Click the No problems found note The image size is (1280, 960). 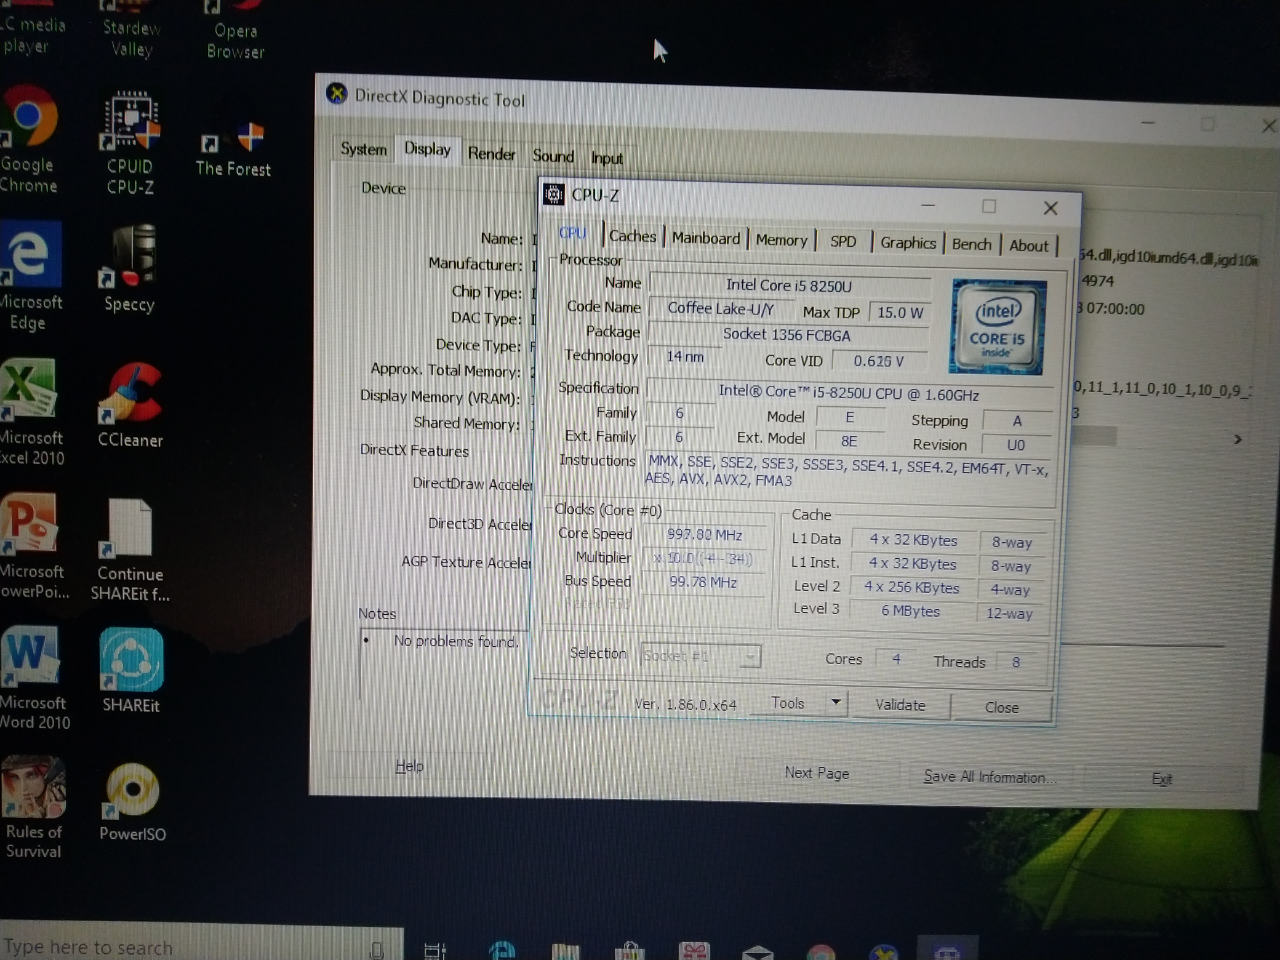tap(456, 640)
